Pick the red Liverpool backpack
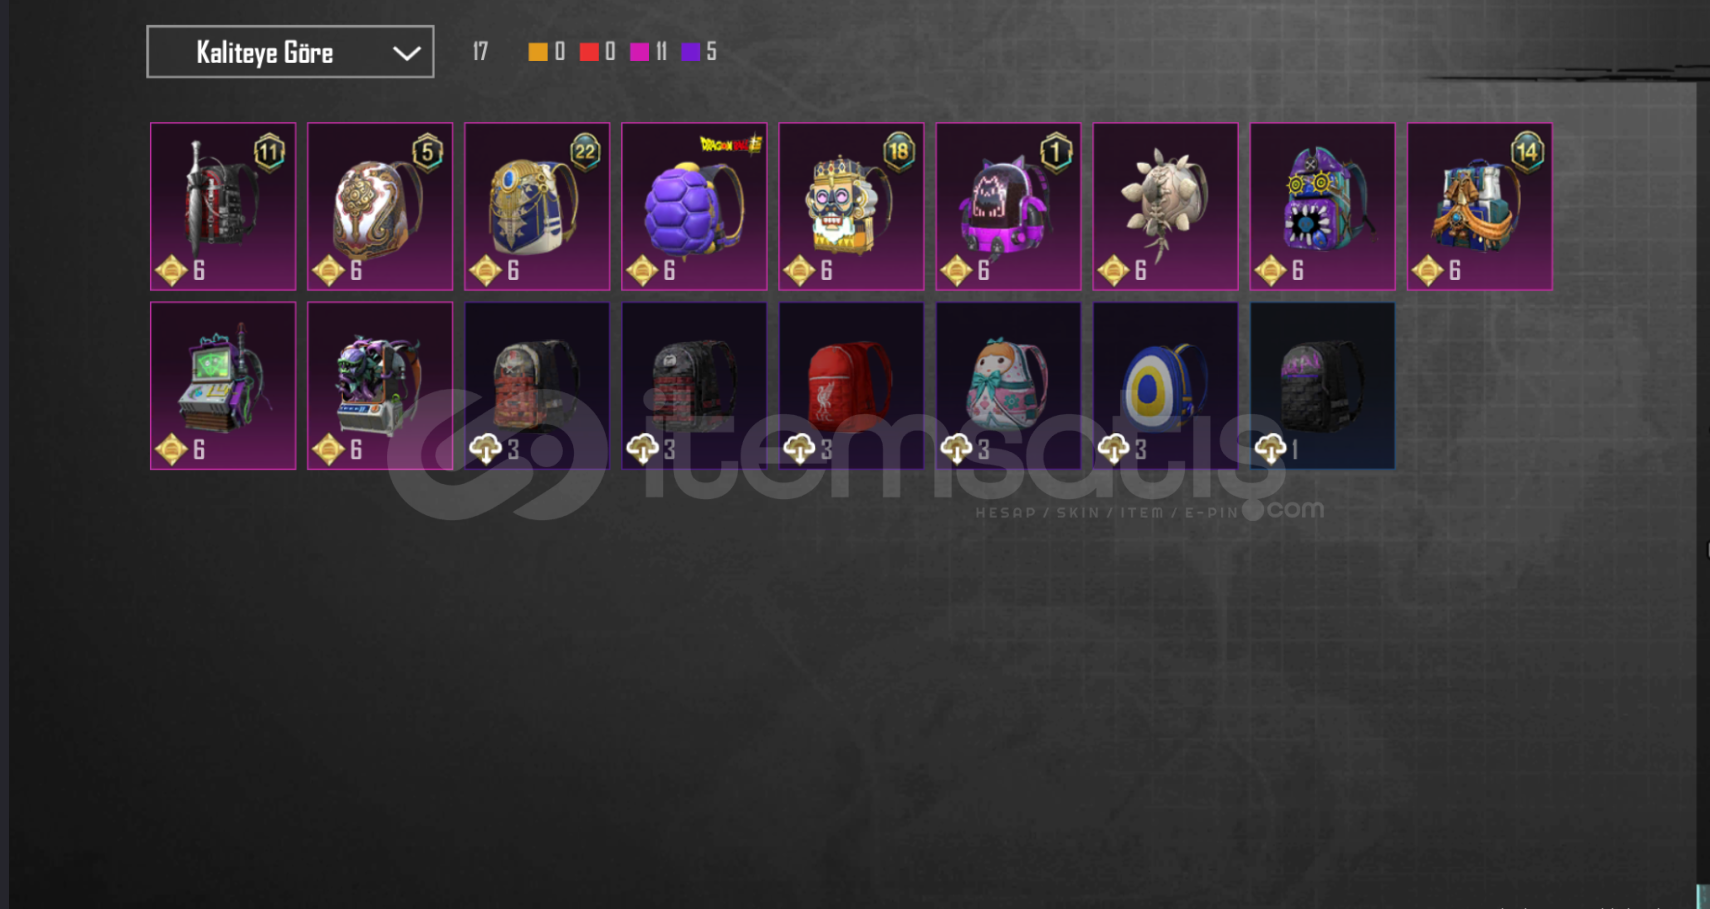1710x909 pixels. coord(851,386)
